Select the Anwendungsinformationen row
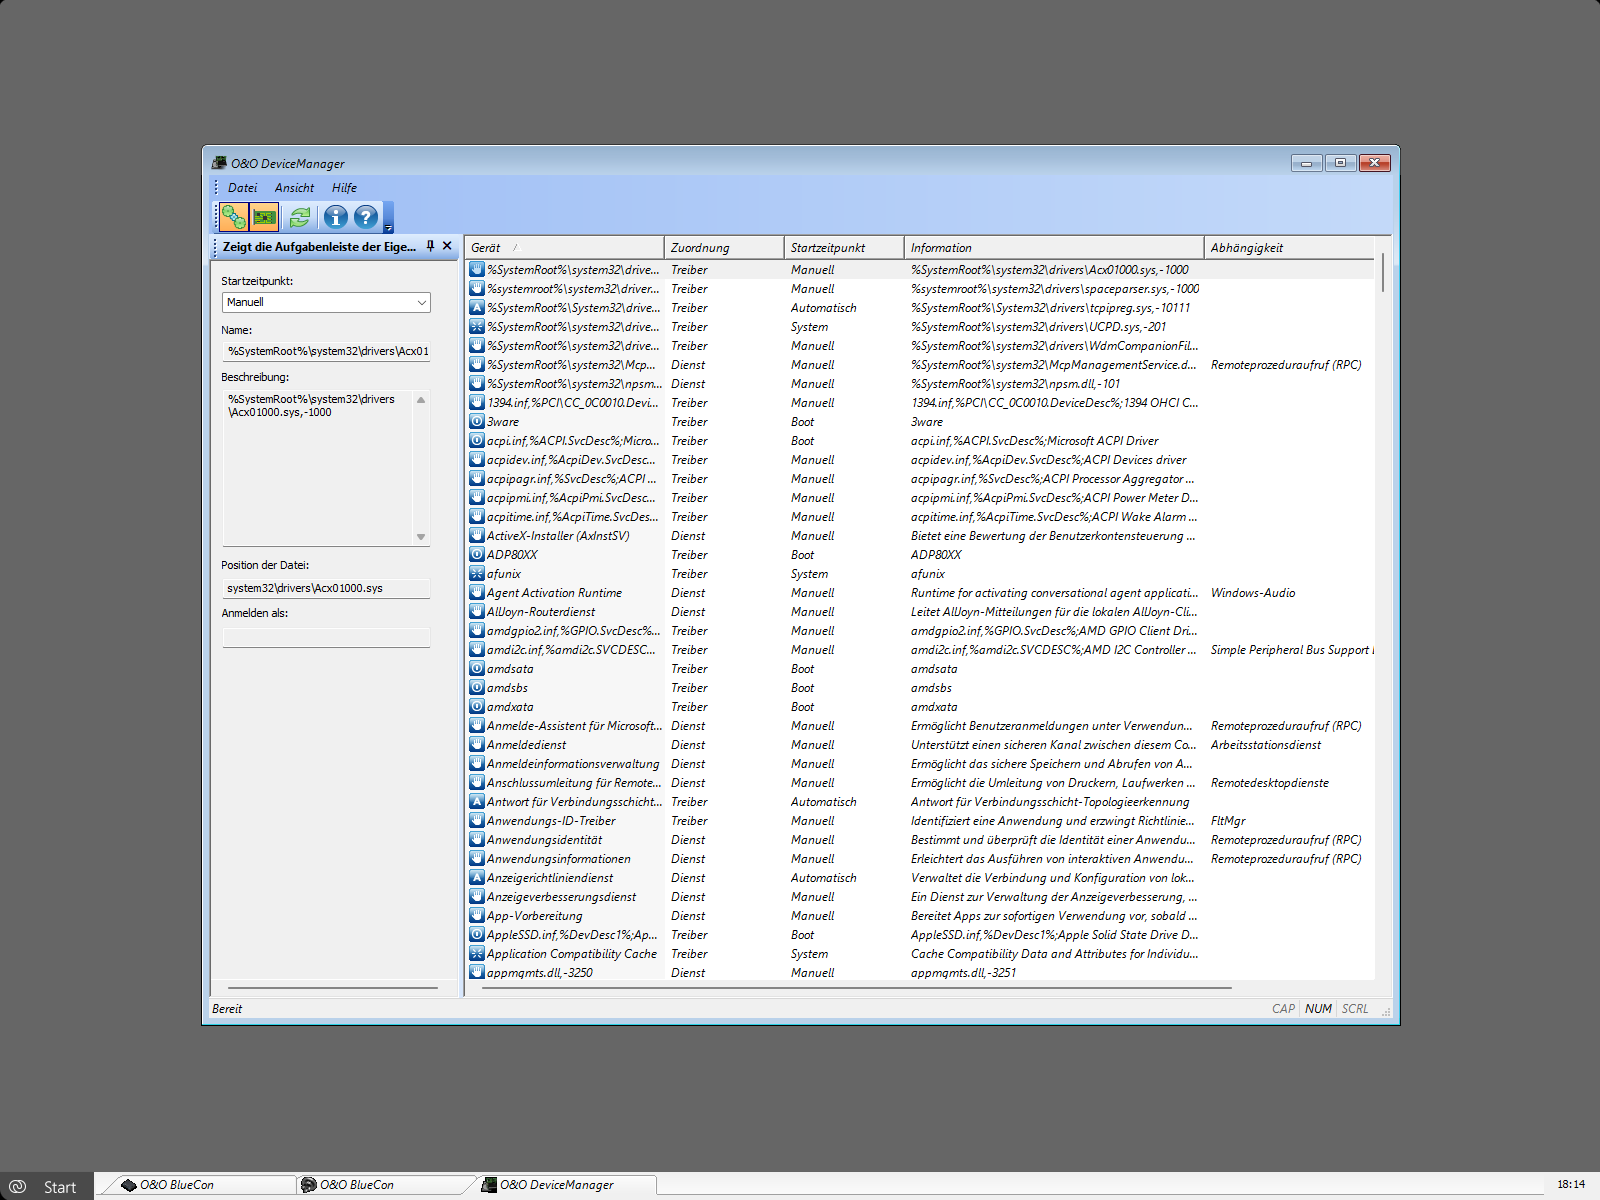 [x=920, y=859]
